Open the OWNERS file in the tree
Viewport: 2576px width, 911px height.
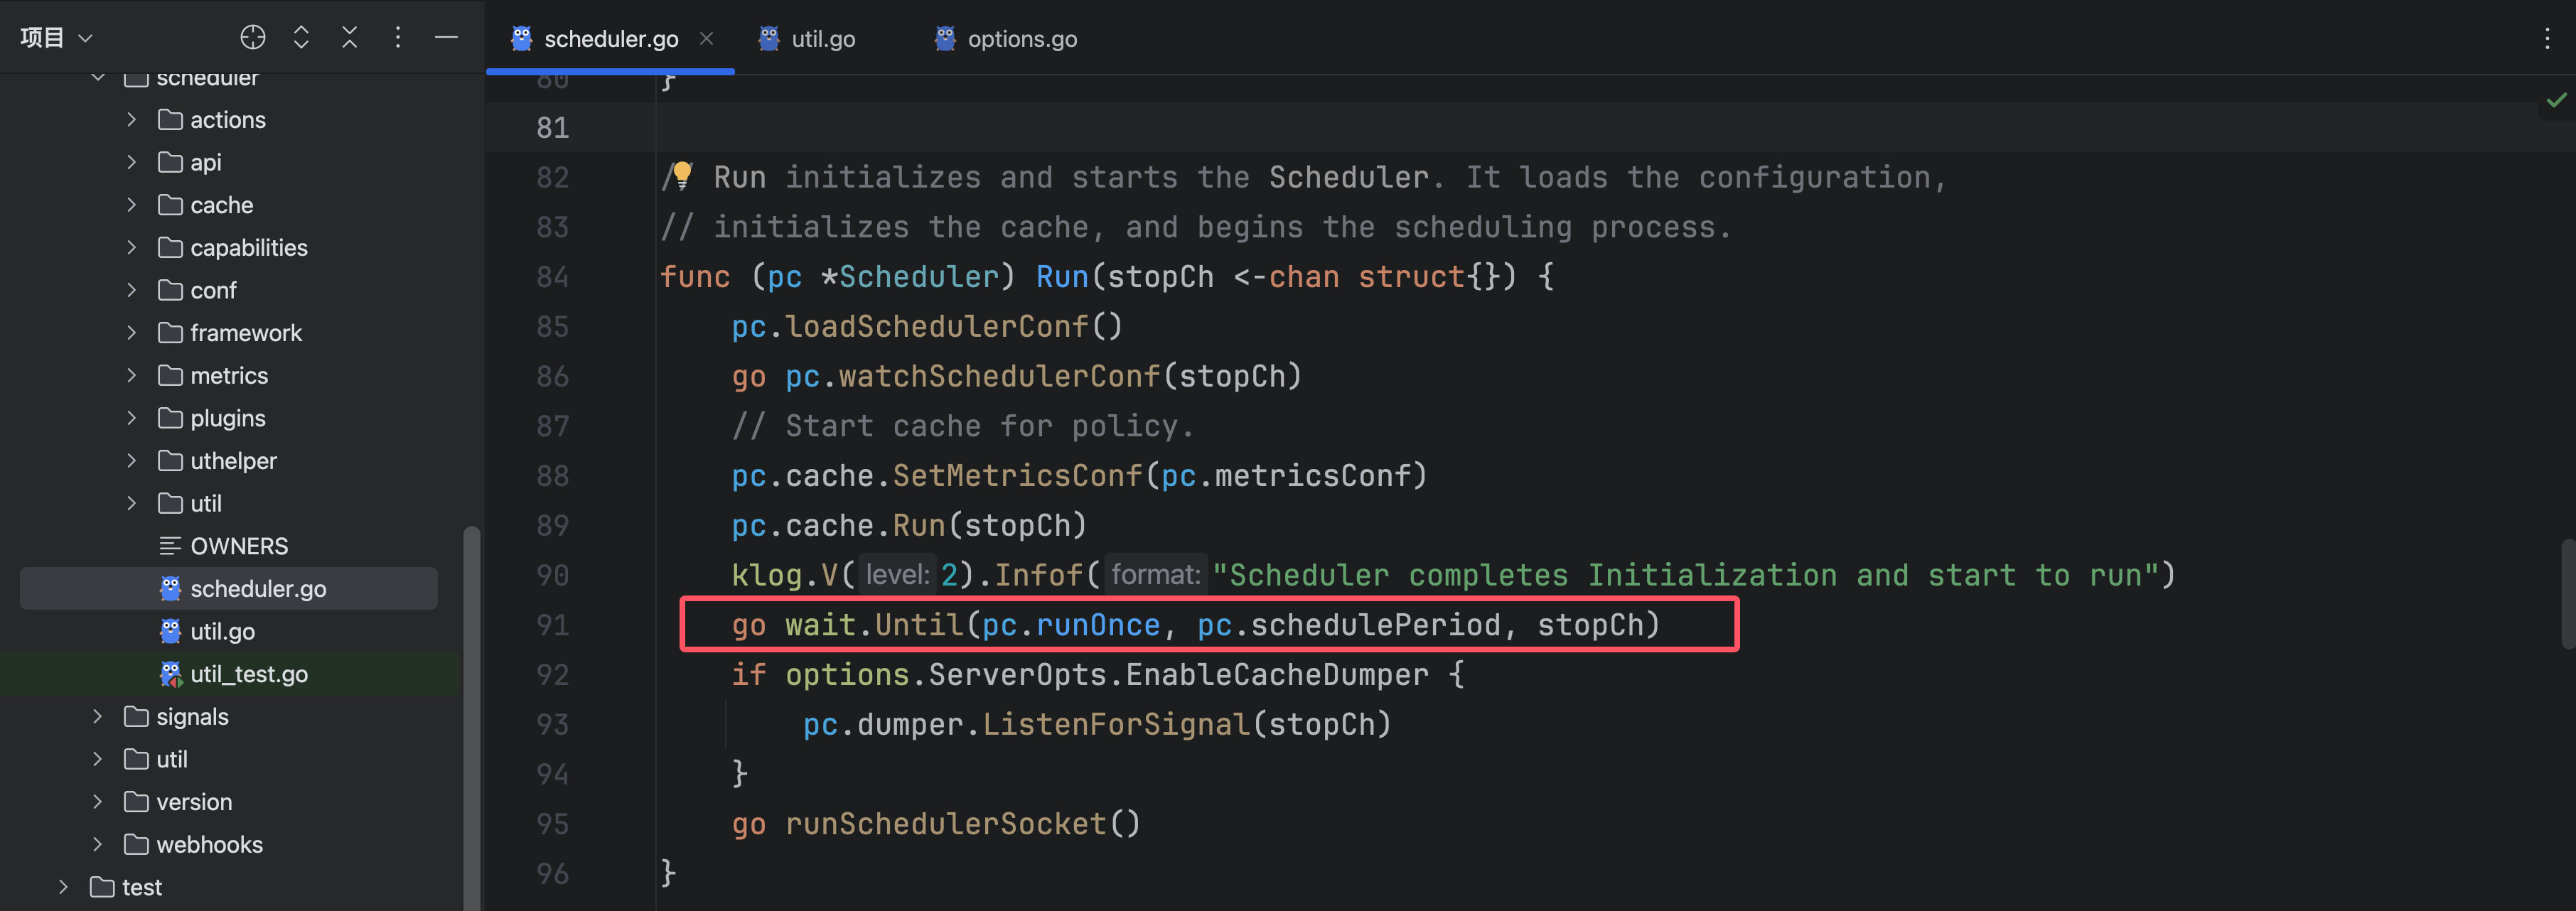(238, 546)
